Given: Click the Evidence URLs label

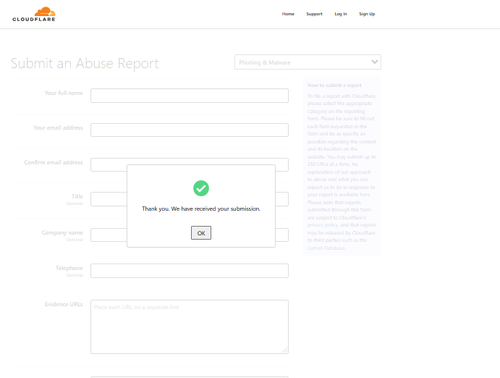Looking at the screenshot, I should (64, 304).
